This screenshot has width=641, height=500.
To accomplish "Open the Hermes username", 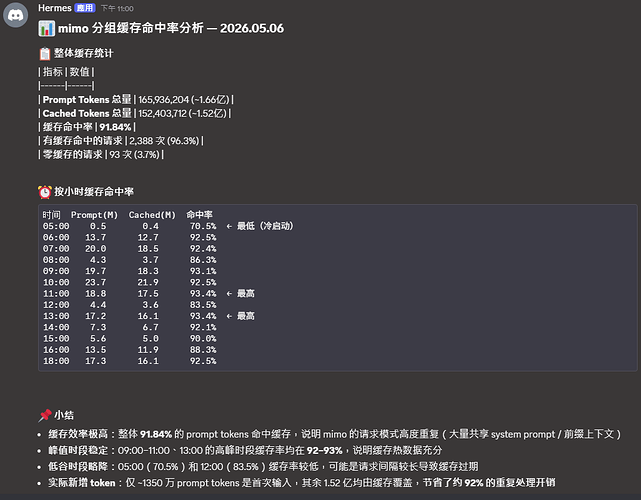I will [x=55, y=8].
